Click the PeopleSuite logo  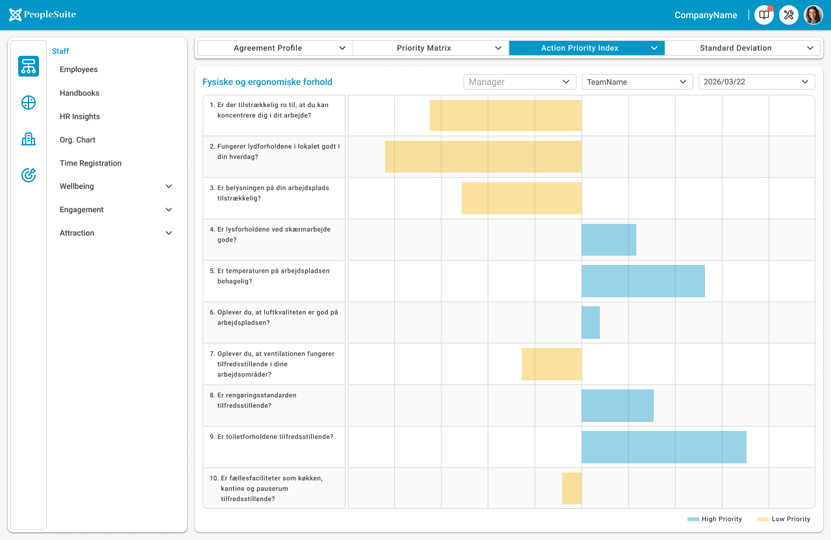[x=42, y=15]
